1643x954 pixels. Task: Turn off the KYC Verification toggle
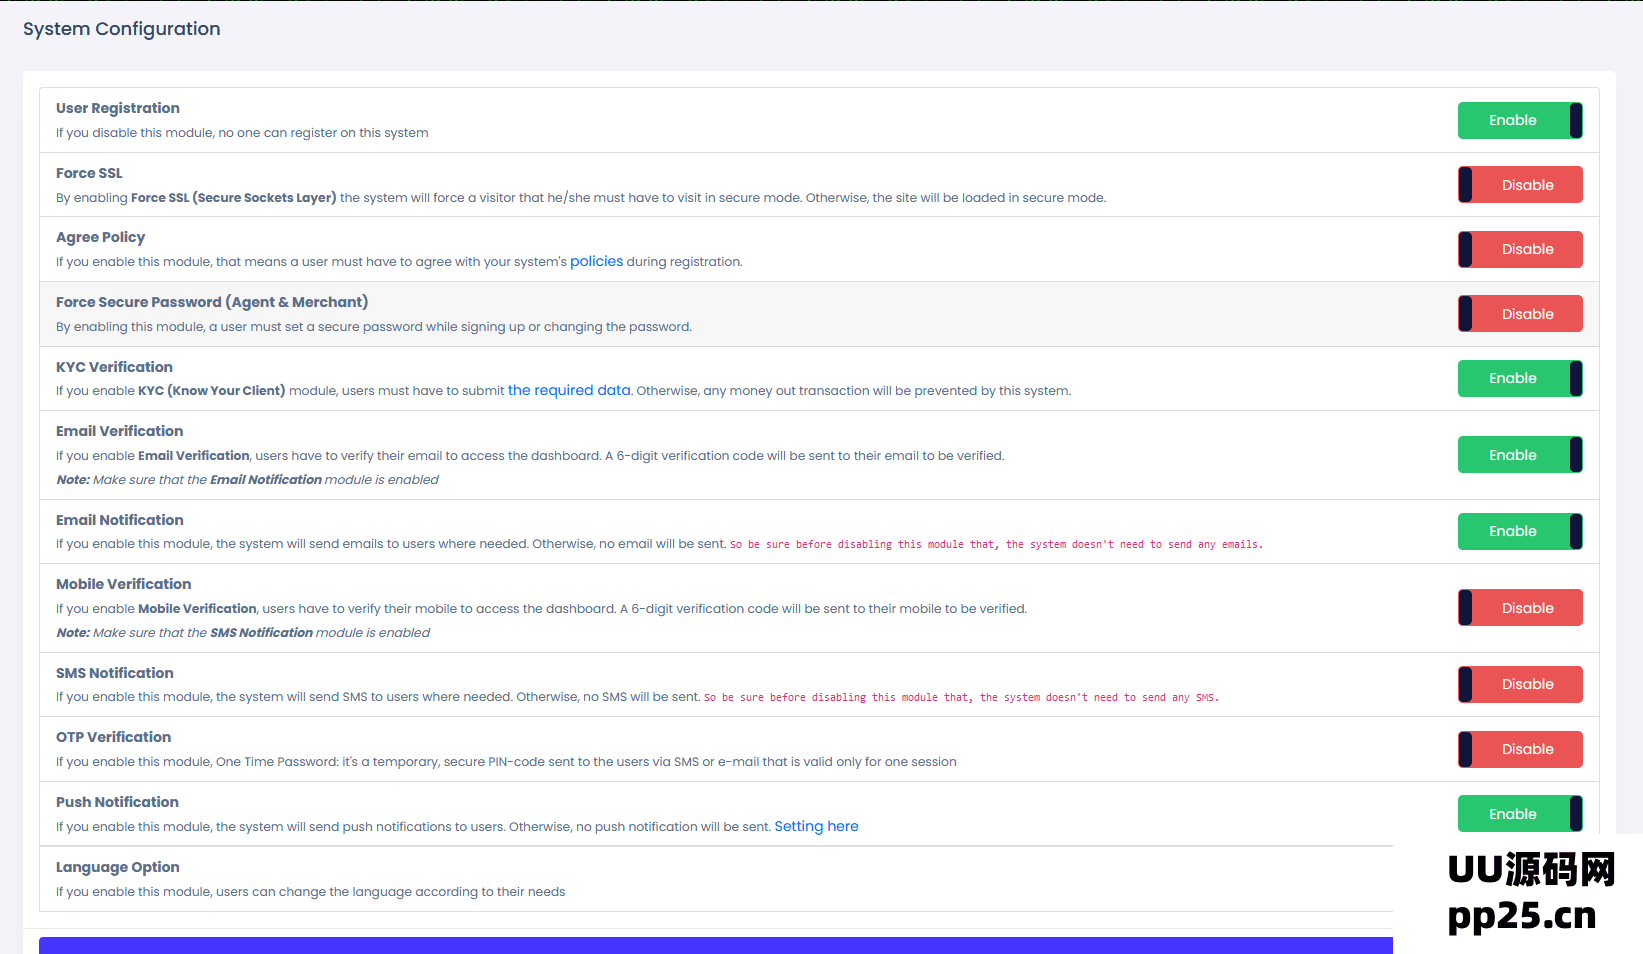pos(1519,378)
